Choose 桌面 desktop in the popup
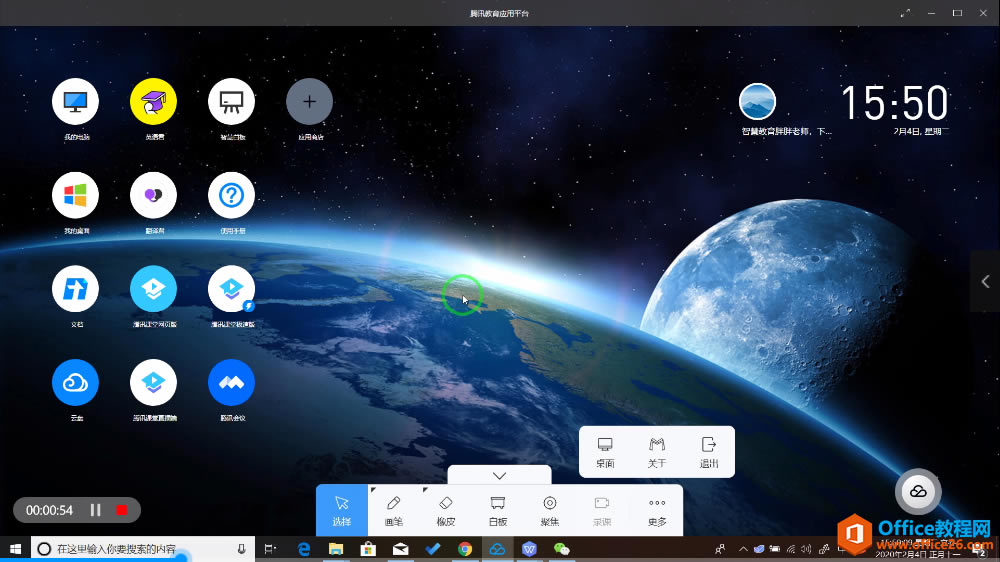This screenshot has width=1000, height=562. point(605,452)
